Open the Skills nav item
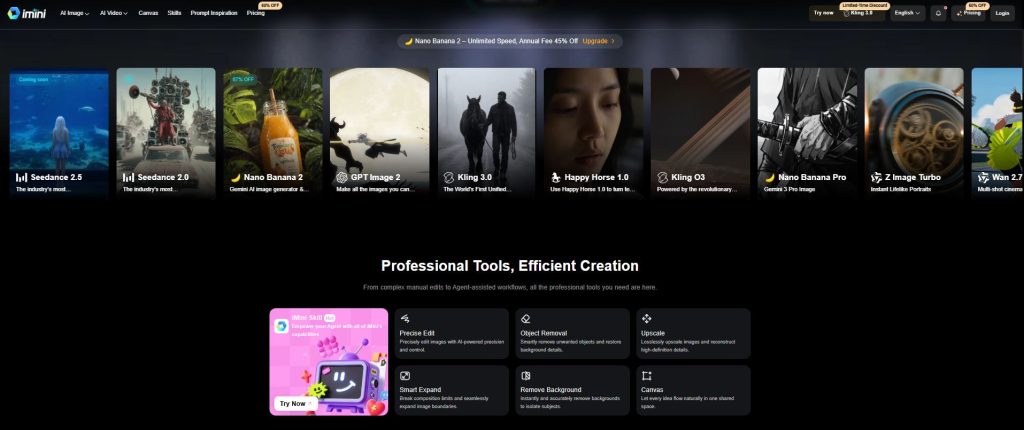 tap(174, 13)
